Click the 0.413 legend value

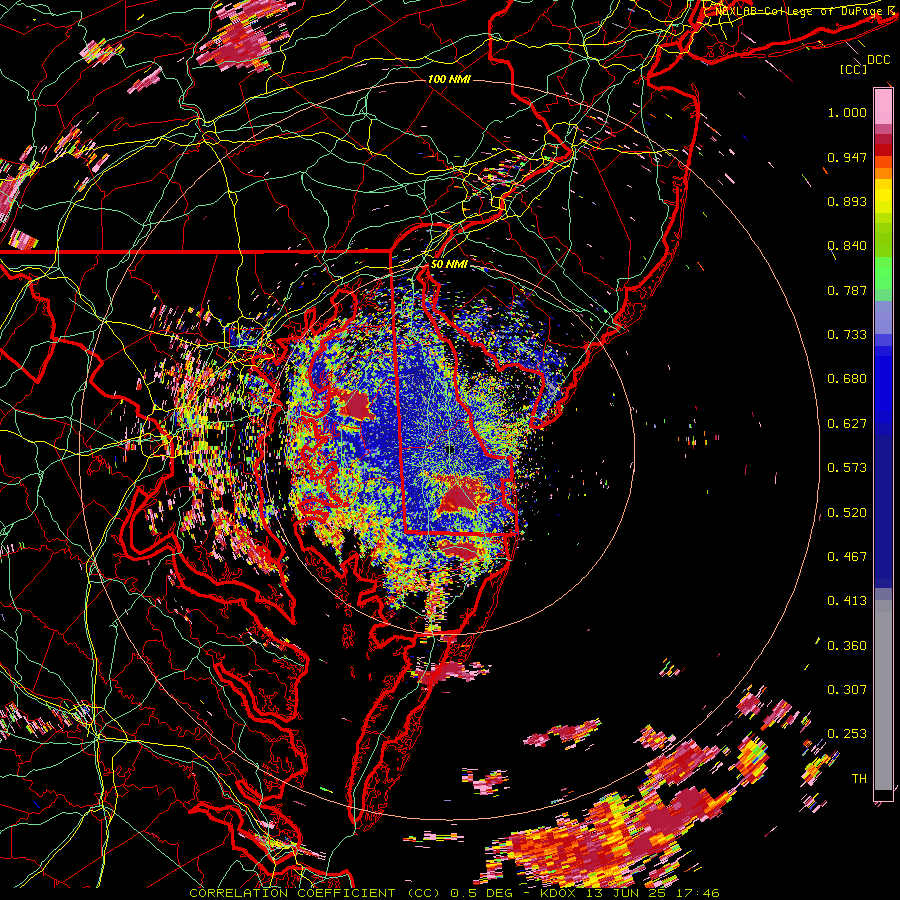tap(847, 601)
